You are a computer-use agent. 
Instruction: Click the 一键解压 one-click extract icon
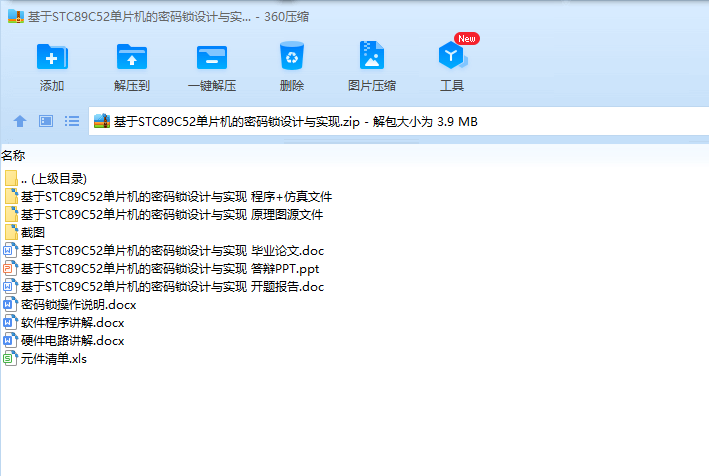pyautogui.click(x=212, y=57)
